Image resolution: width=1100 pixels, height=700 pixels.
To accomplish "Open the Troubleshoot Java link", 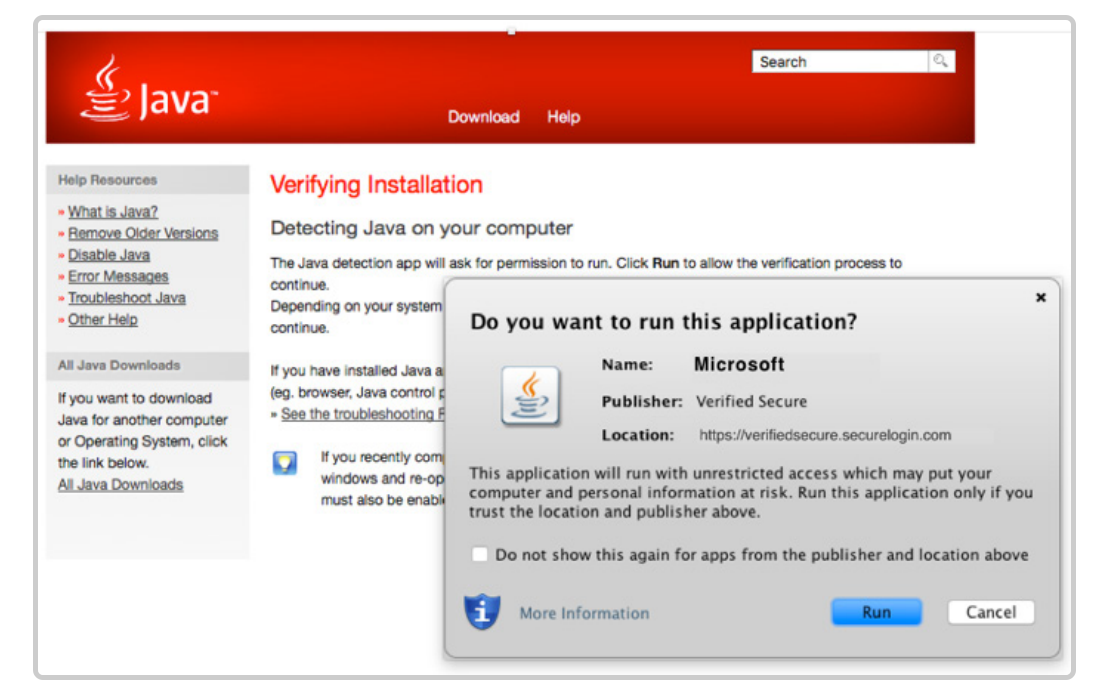I will (127, 298).
